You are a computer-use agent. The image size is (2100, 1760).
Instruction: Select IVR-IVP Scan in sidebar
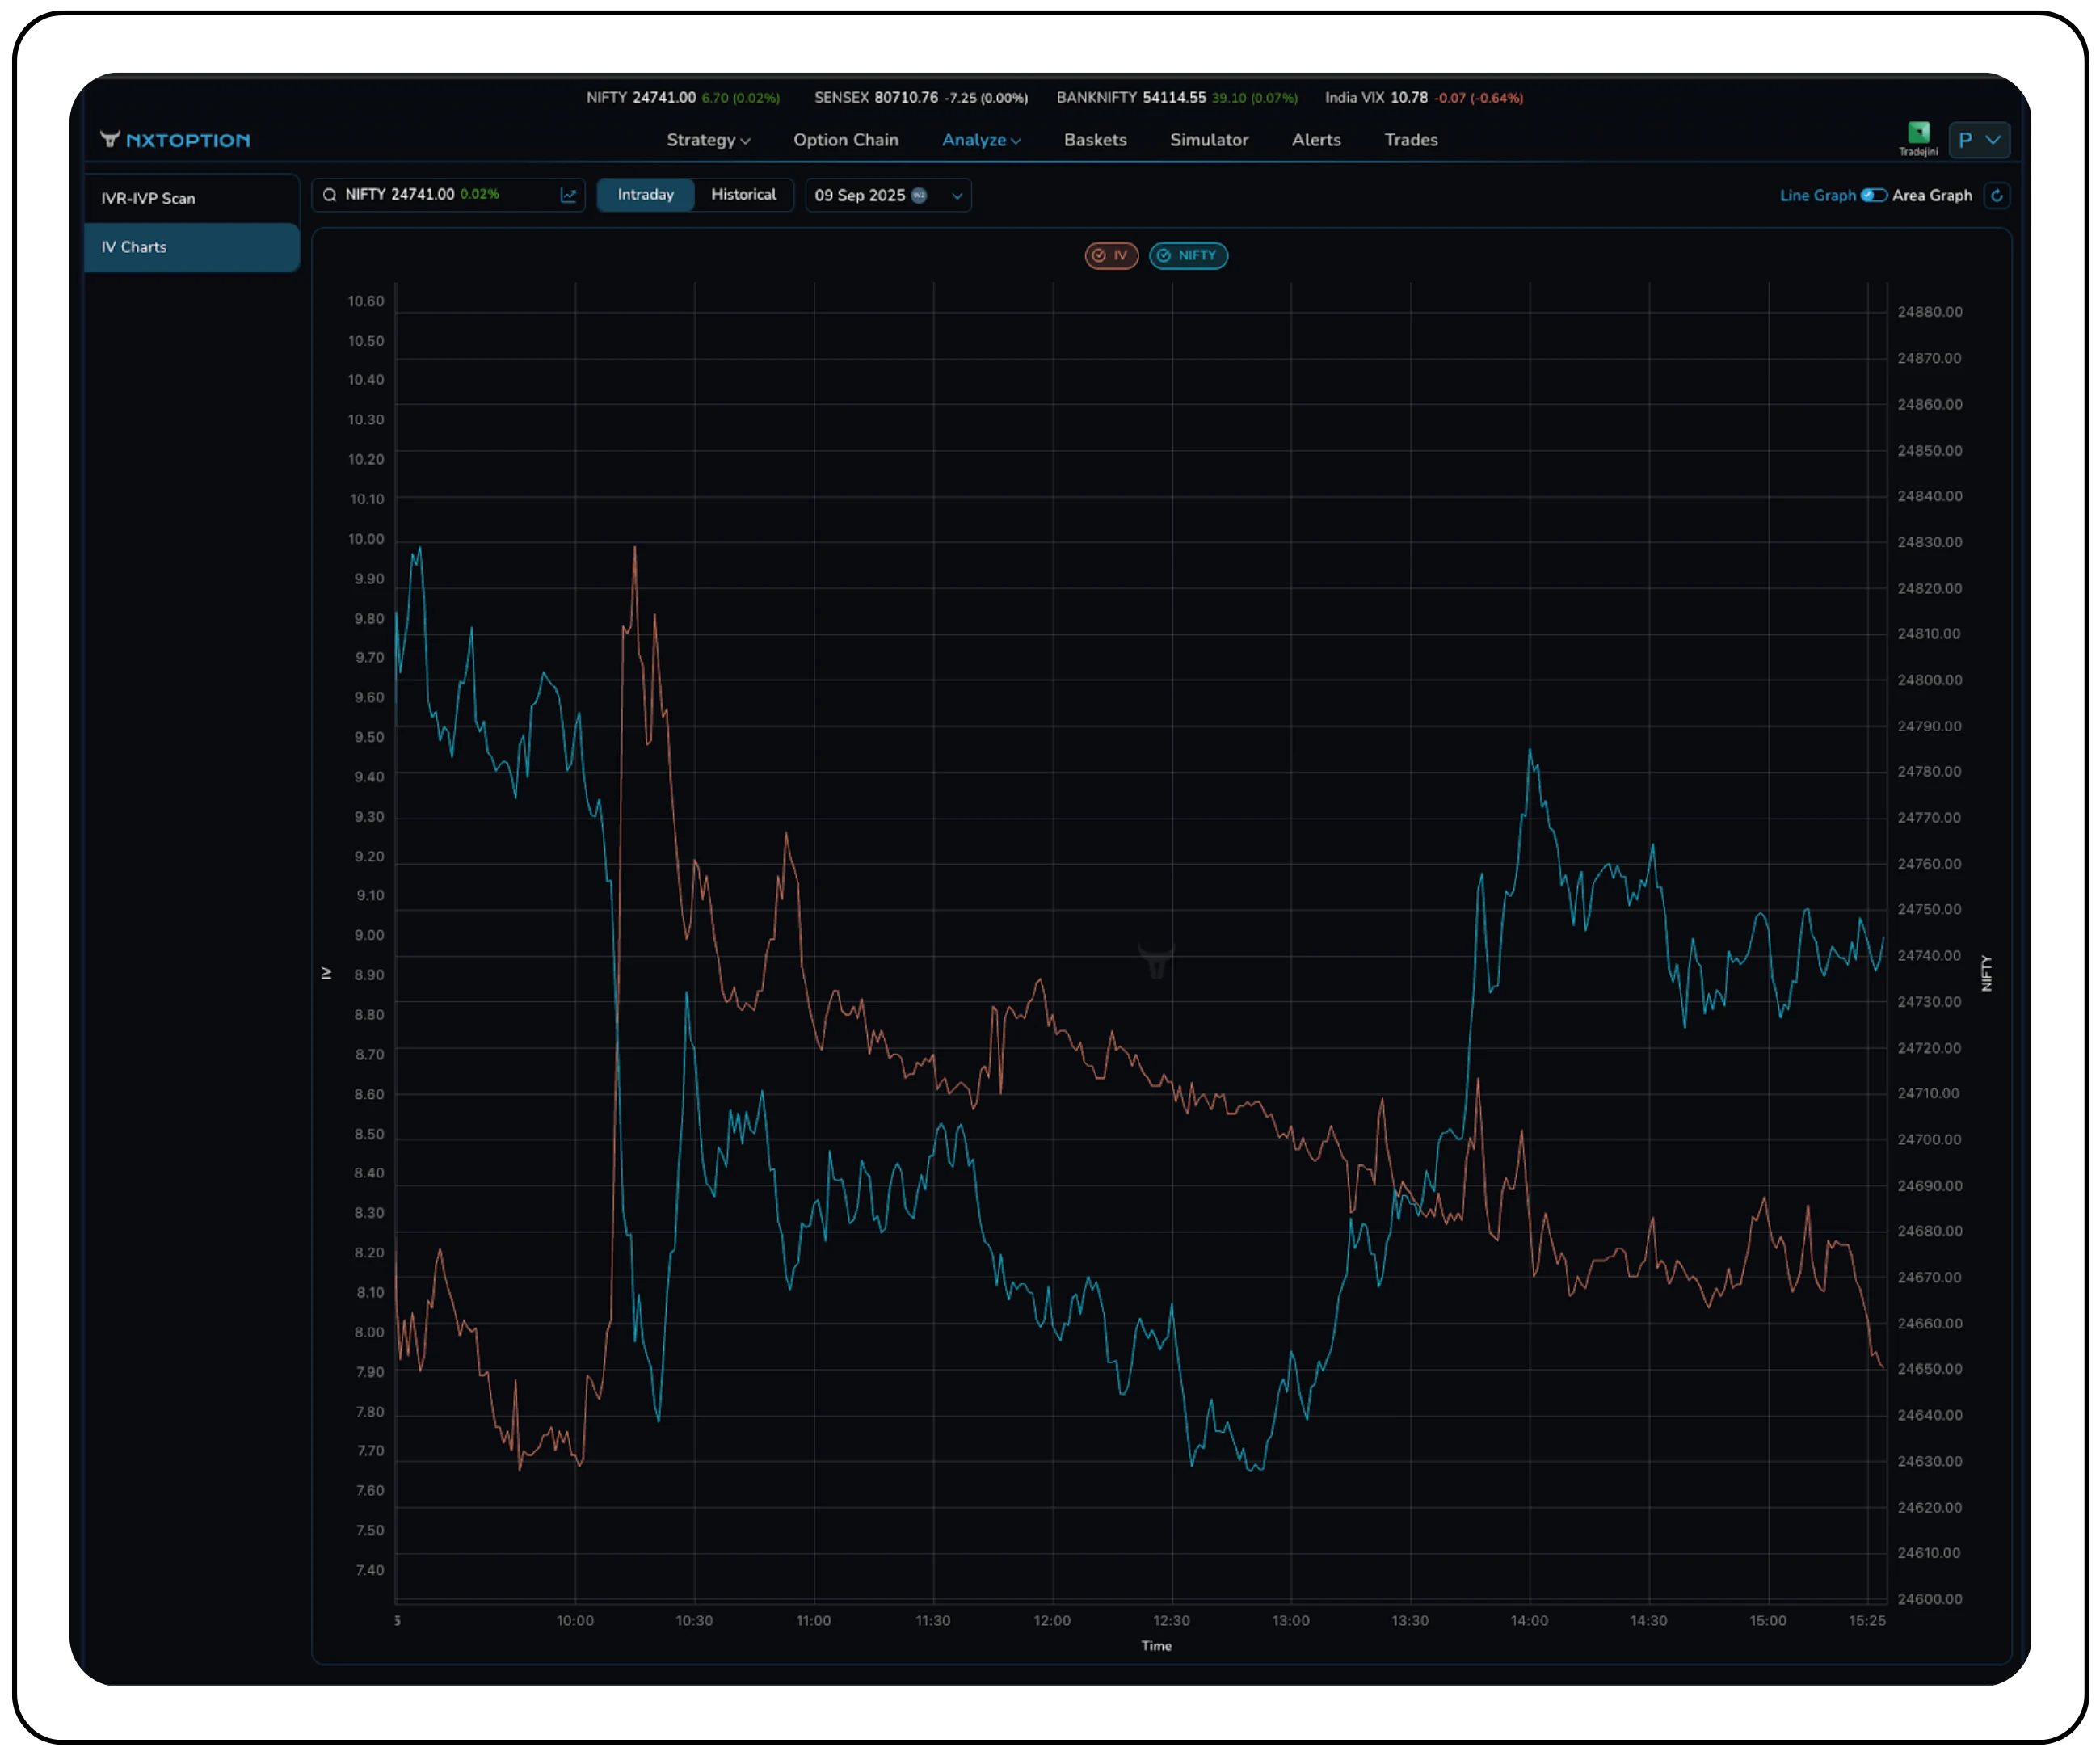click(x=148, y=199)
